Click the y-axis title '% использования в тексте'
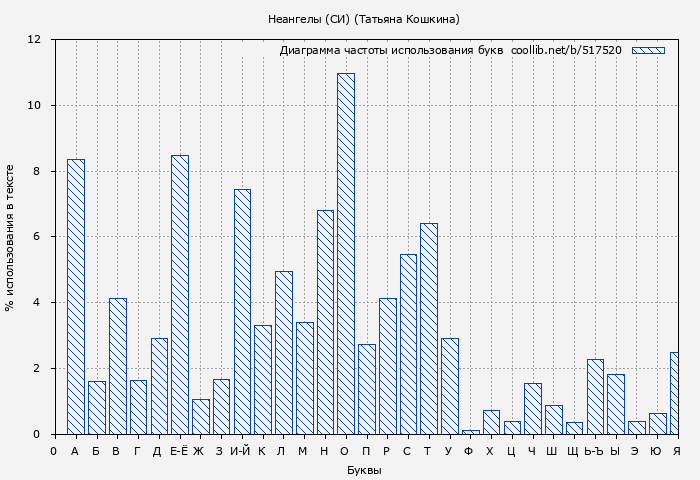 (10, 237)
